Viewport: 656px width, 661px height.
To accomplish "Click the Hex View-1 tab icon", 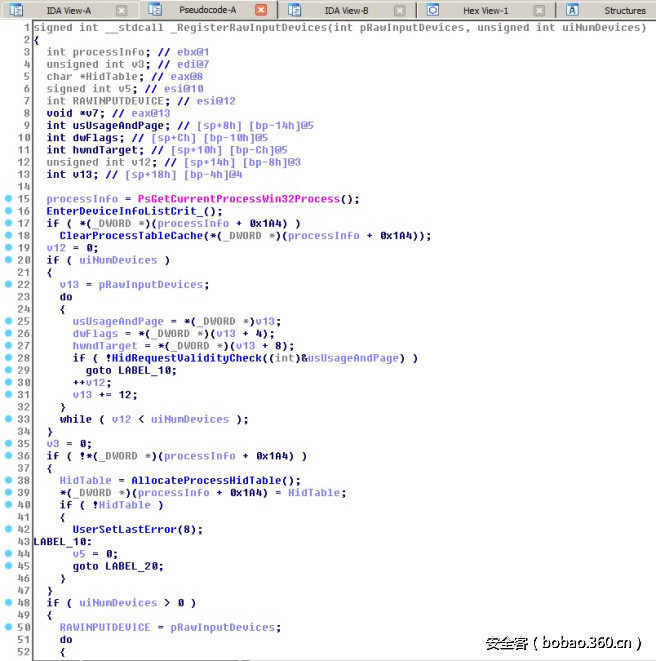I will (x=433, y=10).
